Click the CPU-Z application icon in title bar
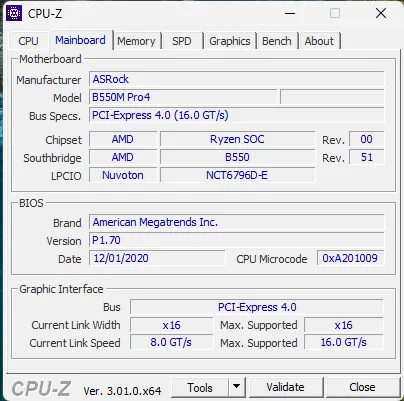 pos(14,13)
